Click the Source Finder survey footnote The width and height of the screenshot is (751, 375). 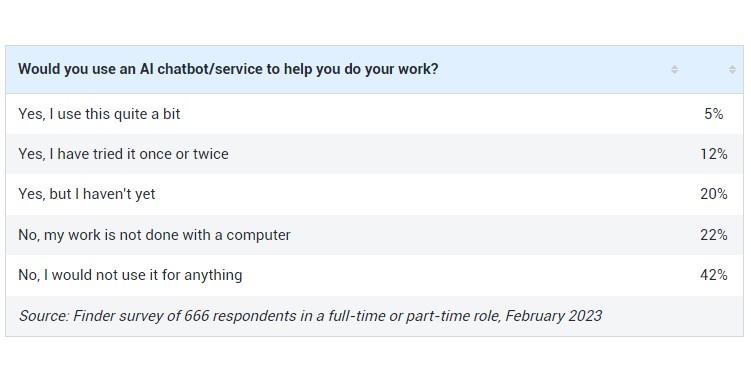pos(310,316)
